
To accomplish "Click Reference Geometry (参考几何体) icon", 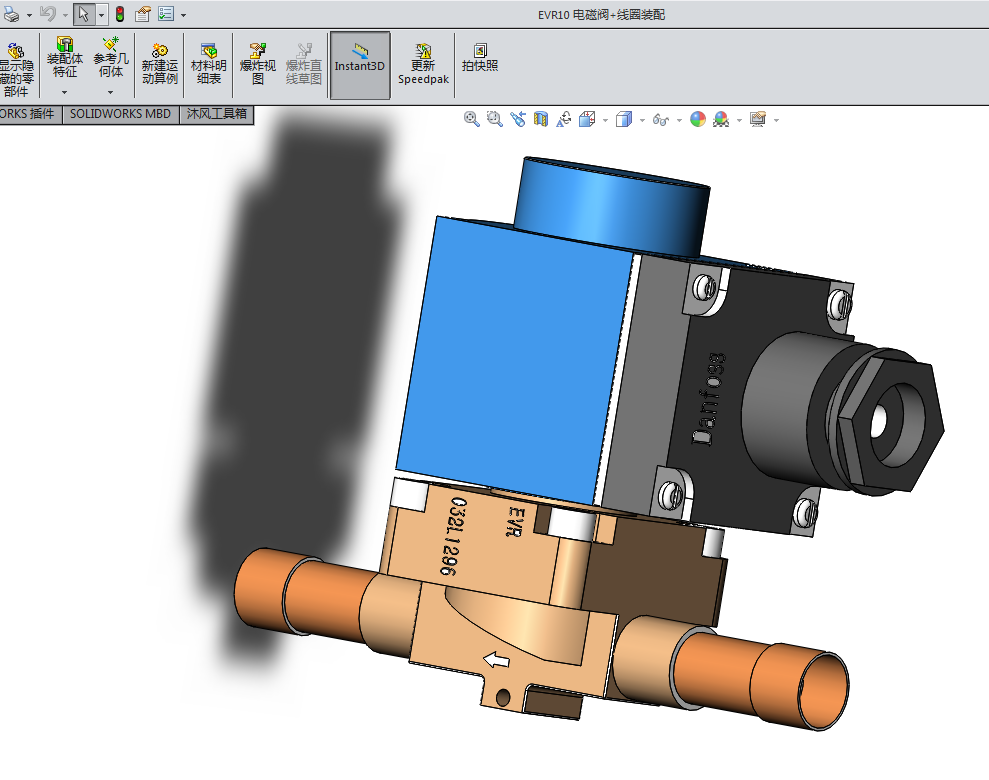I will pyautogui.click(x=111, y=57).
